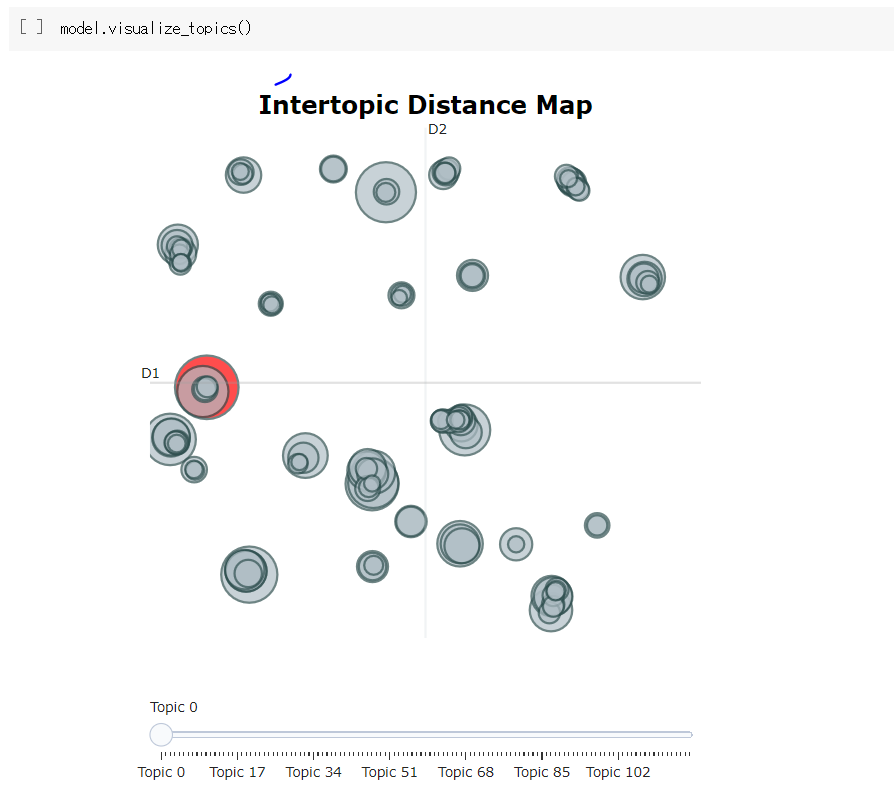Click the Topic 0 tick label
The width and height of the screenshot is (894, 794).
tap(161, 772)
